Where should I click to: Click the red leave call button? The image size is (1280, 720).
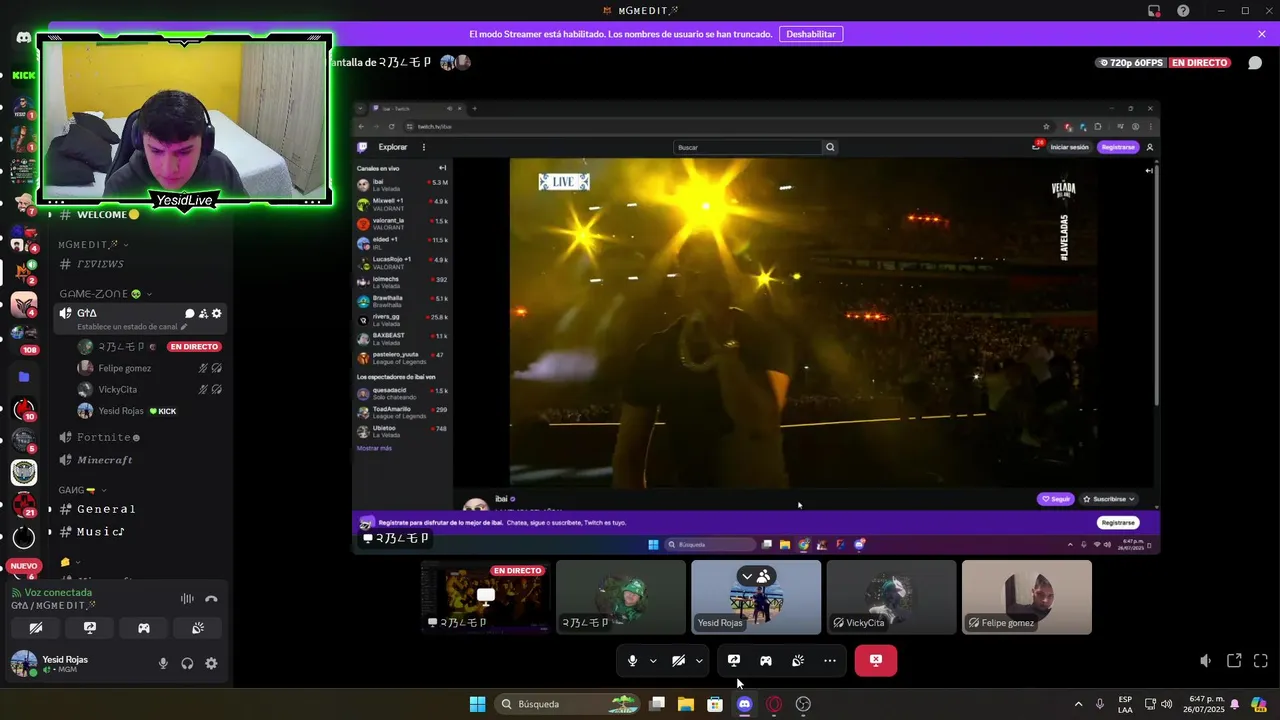click(876, 660)
